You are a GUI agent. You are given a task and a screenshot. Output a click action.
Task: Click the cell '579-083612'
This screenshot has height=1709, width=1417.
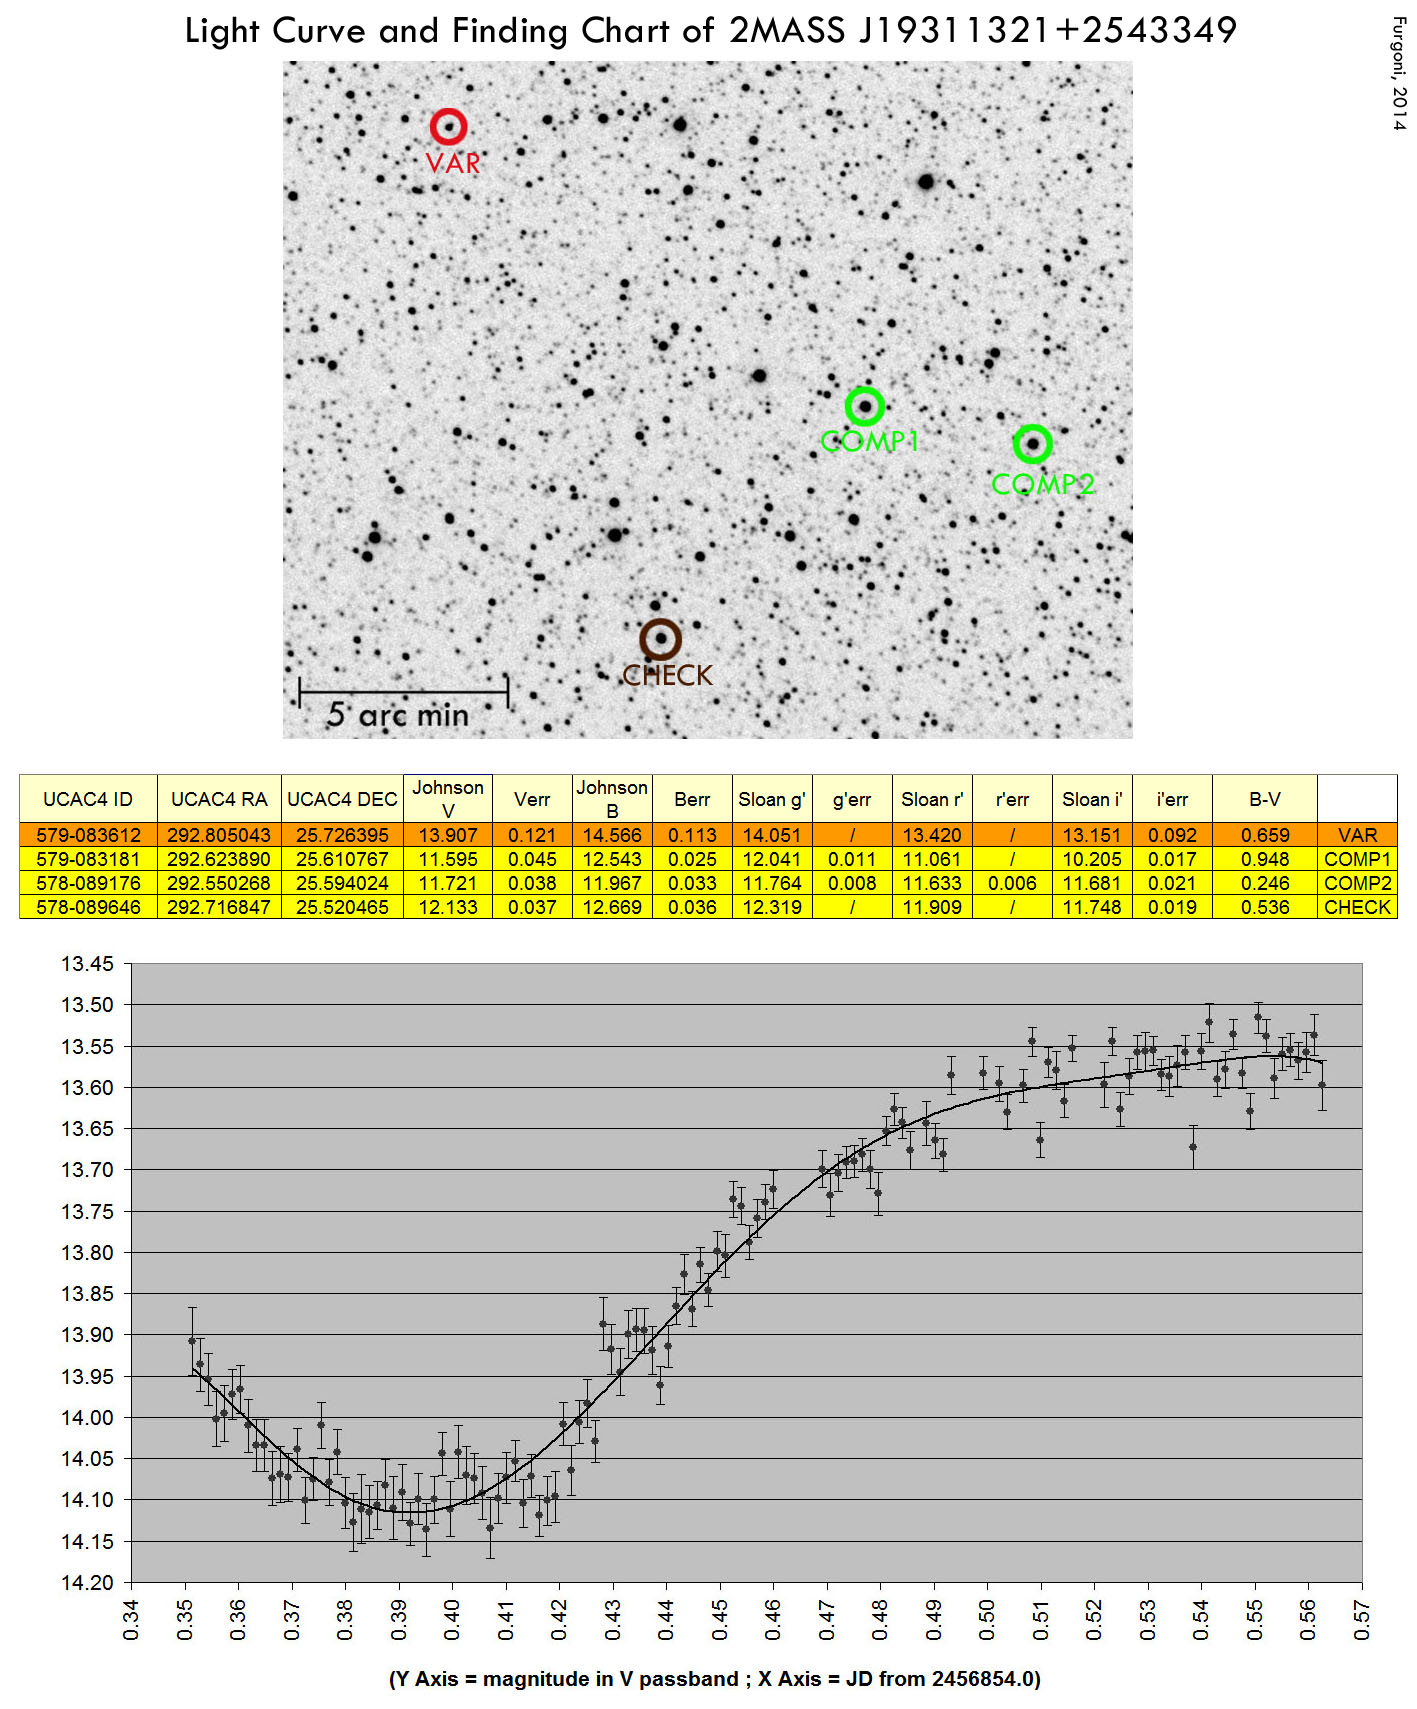[88, 835]
